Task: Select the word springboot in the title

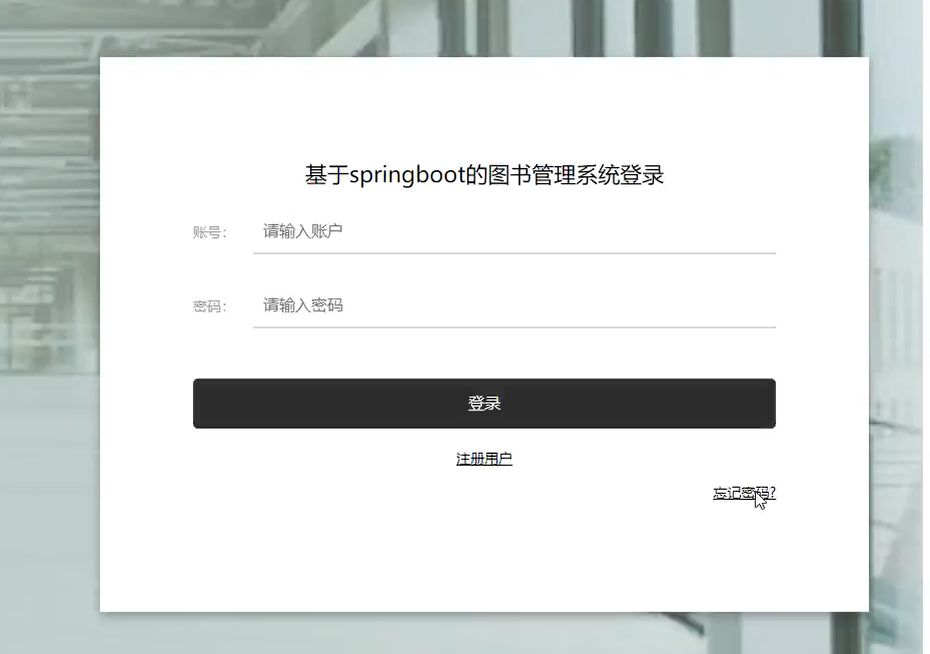Action: click(407, 176)
